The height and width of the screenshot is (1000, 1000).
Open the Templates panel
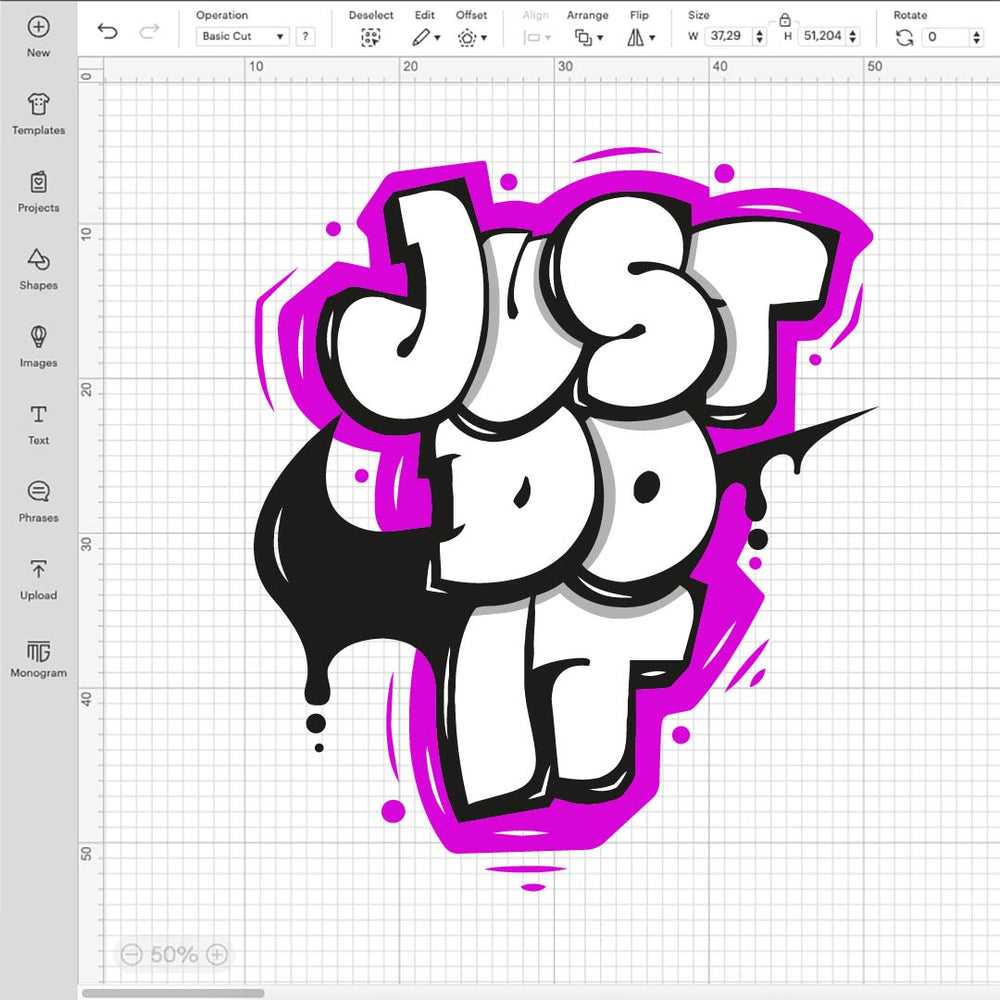pos(38,105)
